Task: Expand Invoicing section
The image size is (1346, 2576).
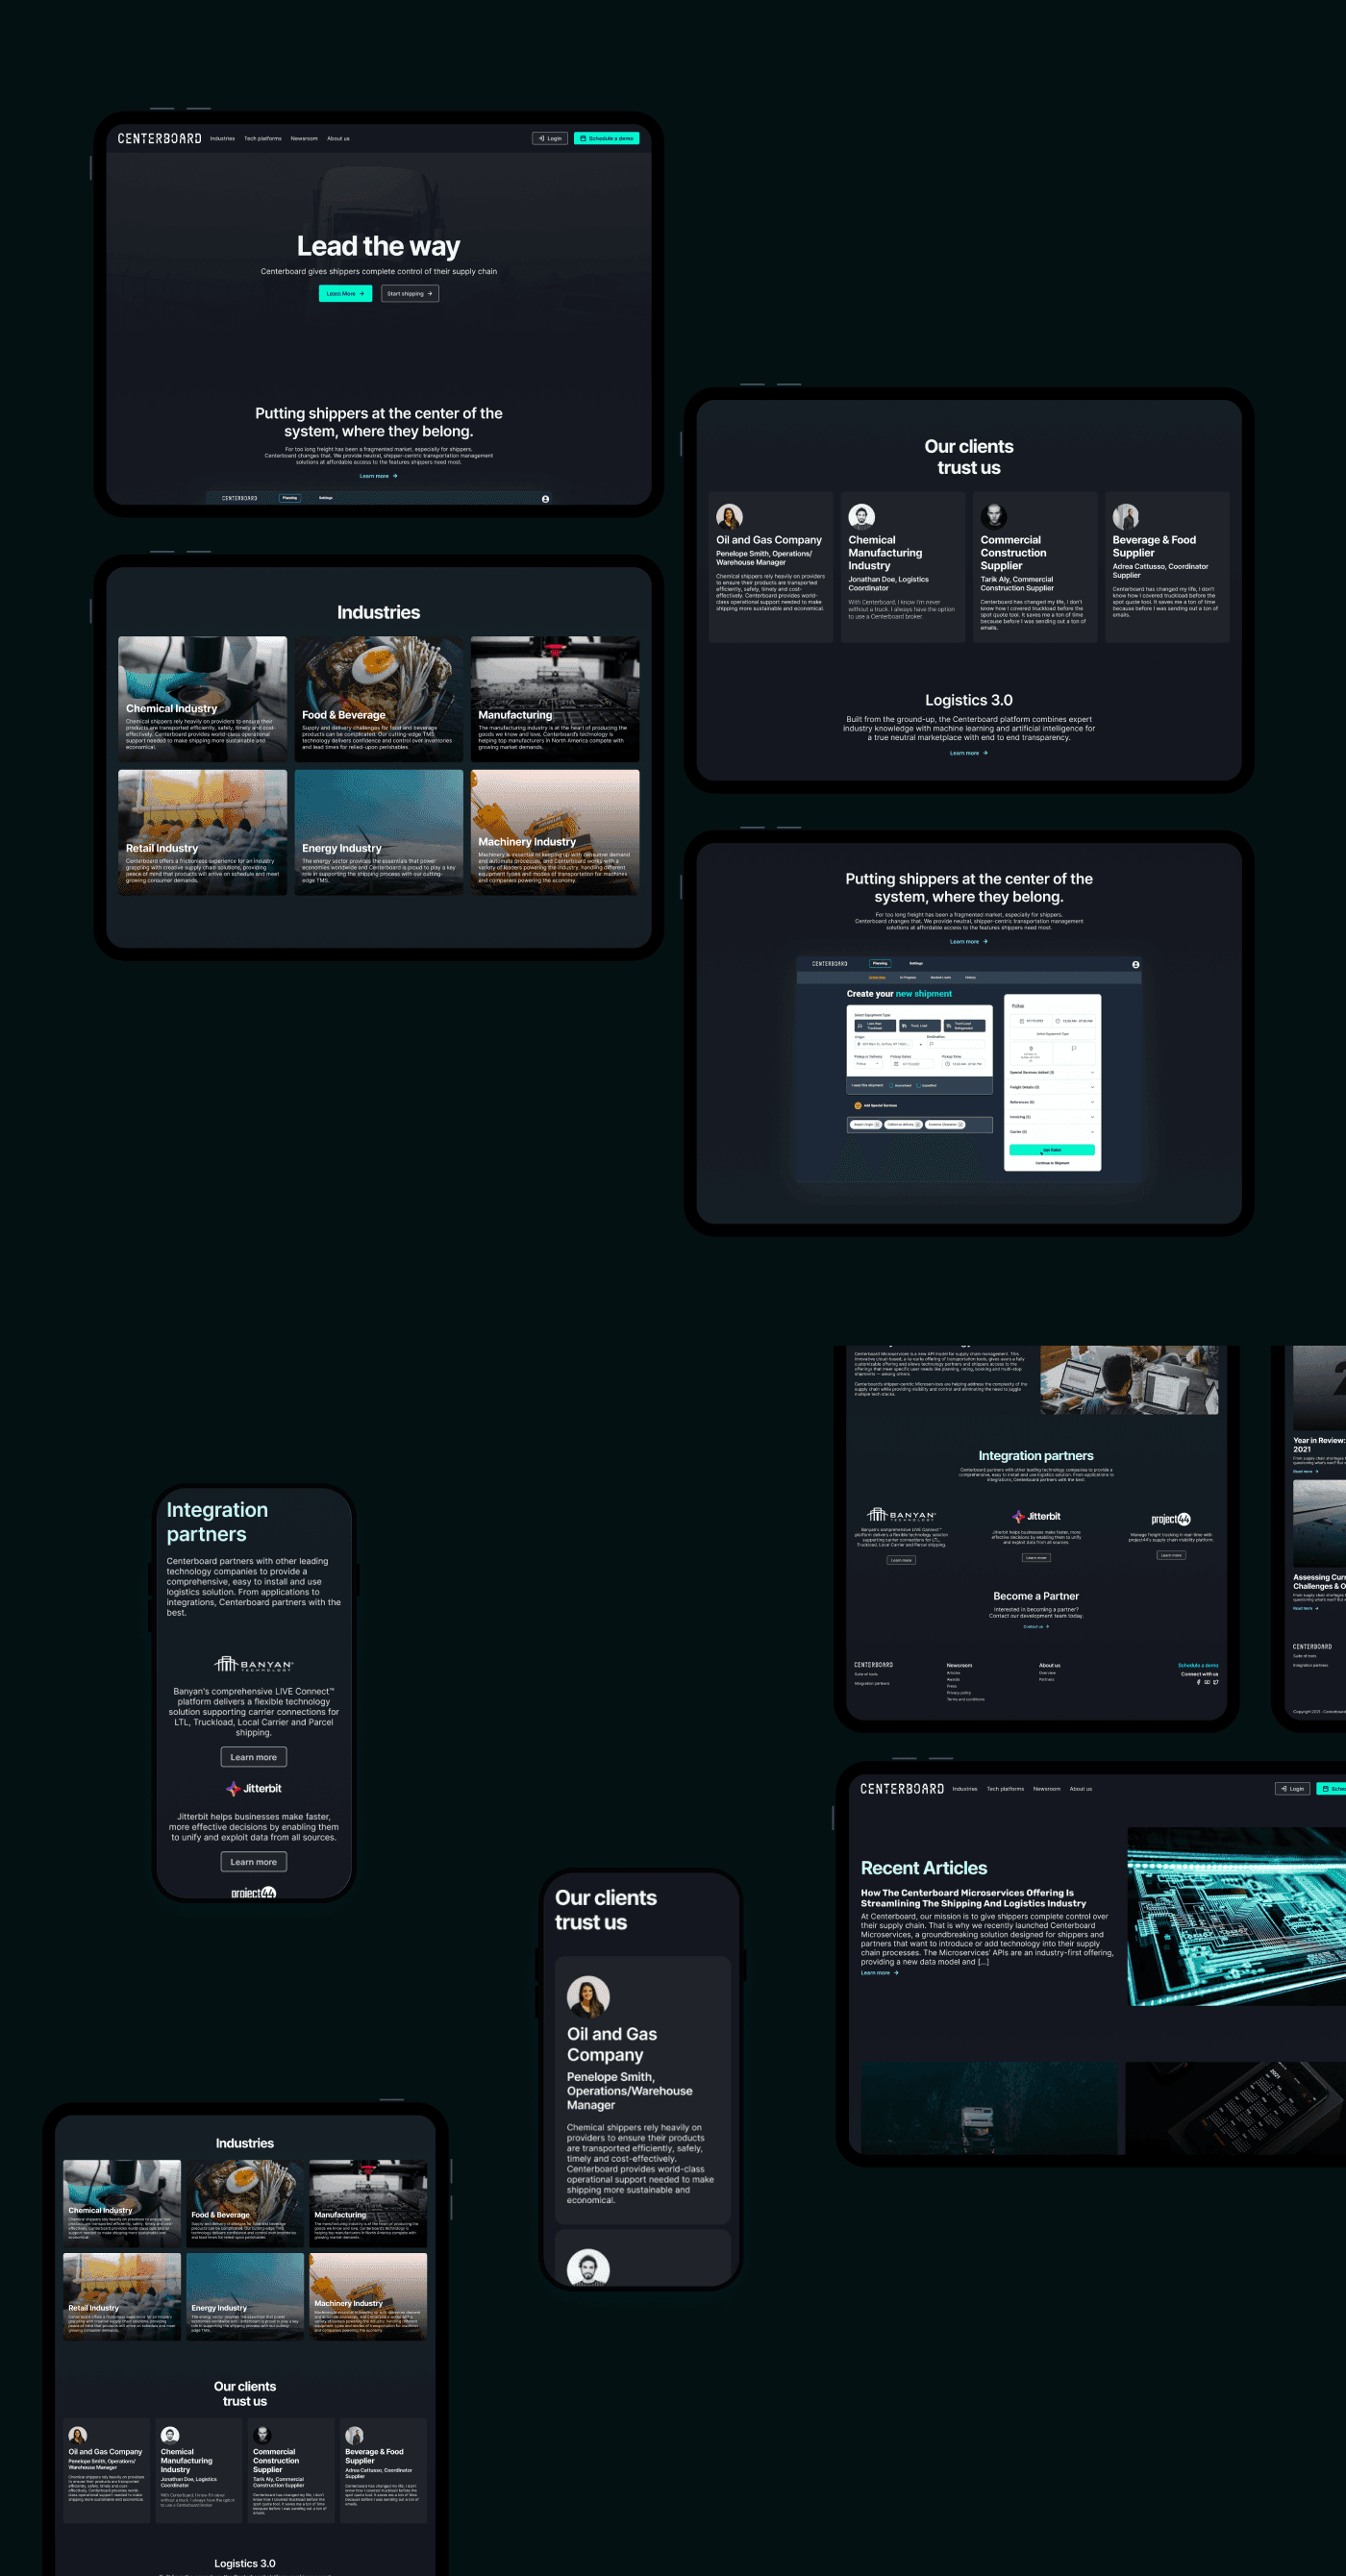Action: [x=1053, y=1117]
